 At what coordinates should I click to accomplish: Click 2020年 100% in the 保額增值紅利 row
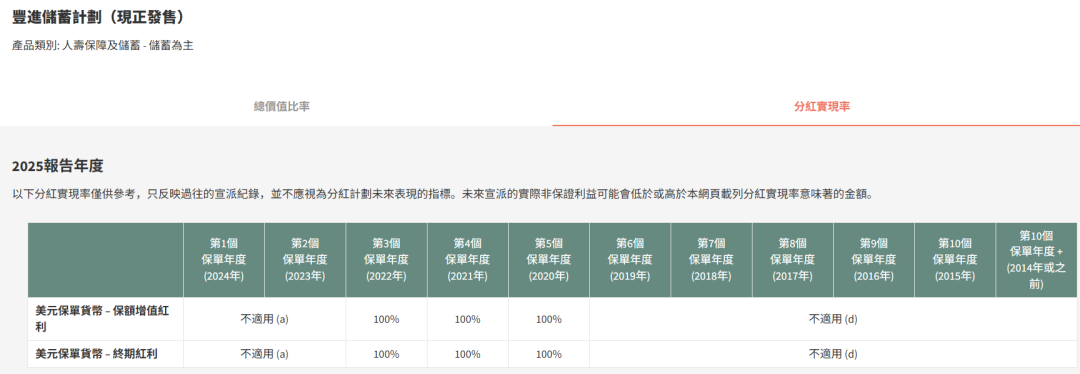pyautogui.click(x=549, y=319)
